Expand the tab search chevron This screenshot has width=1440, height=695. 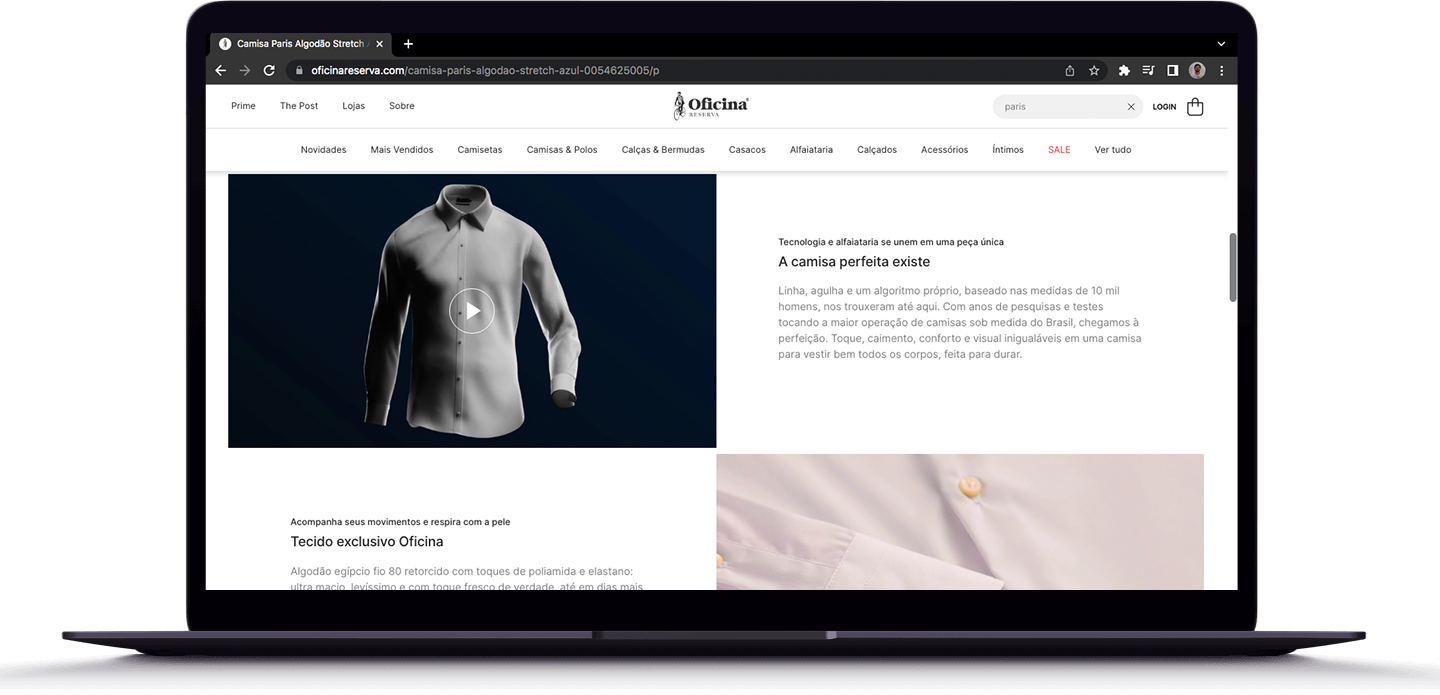tap(1220, 43)
